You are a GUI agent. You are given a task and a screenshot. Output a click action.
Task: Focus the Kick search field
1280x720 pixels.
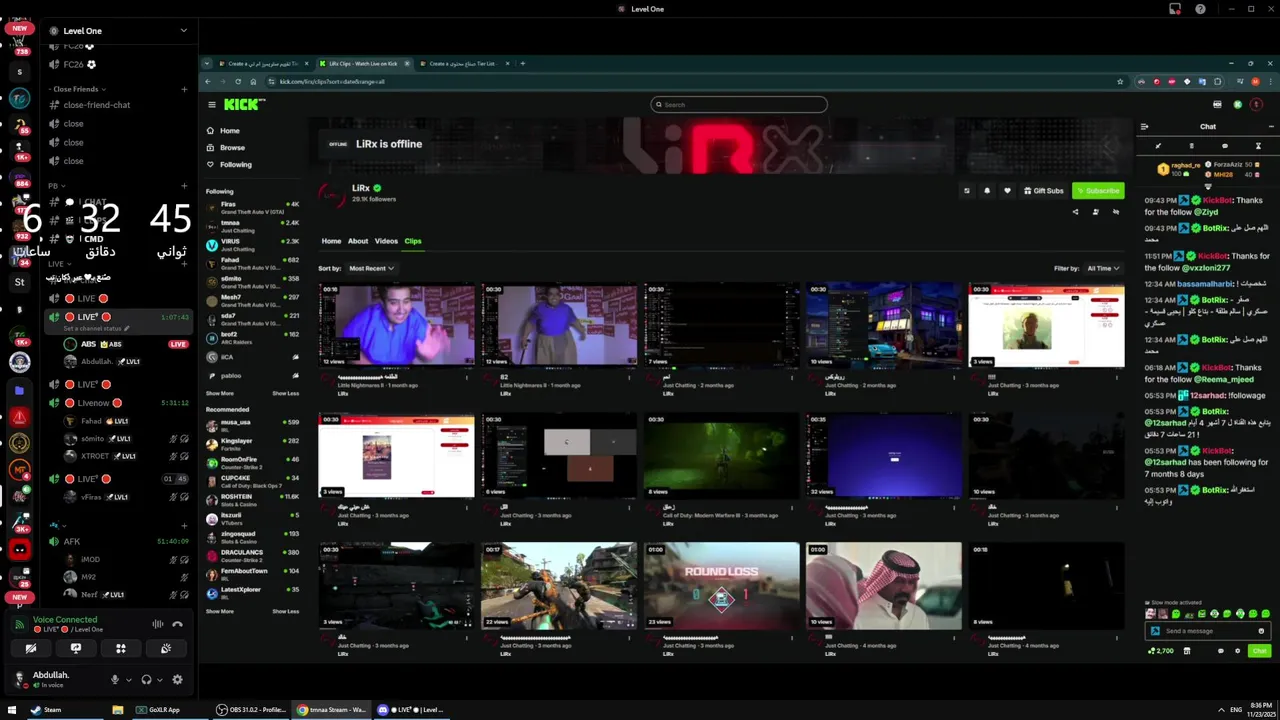click(x=739, y=104)
